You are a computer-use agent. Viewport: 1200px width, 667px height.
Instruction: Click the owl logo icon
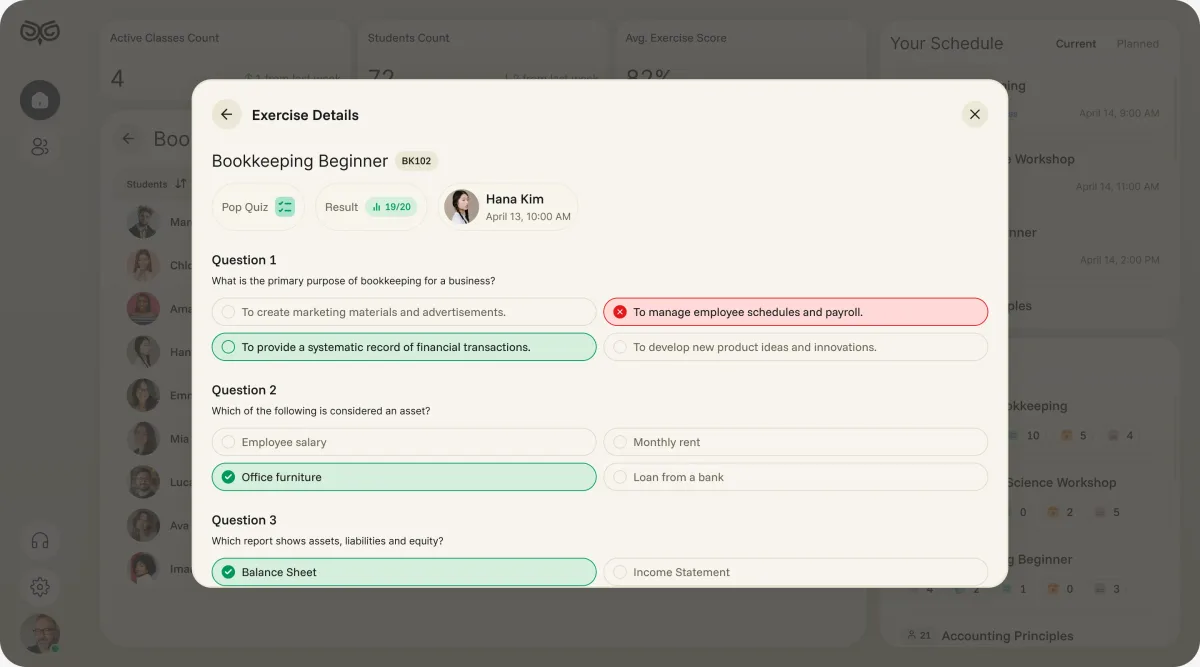[x=40, y=32]
